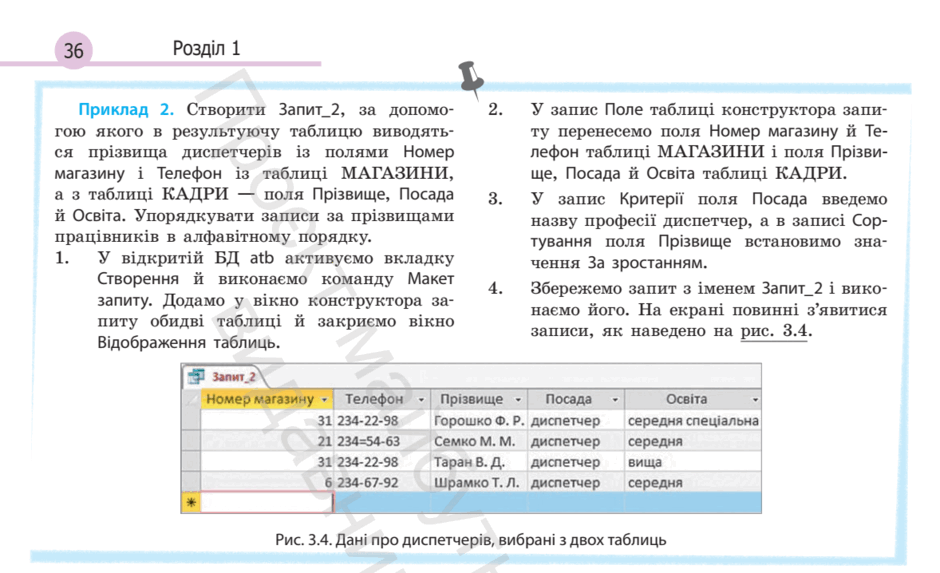
Task: Click the query icon on Запит_2 tab
Action: 196,376
